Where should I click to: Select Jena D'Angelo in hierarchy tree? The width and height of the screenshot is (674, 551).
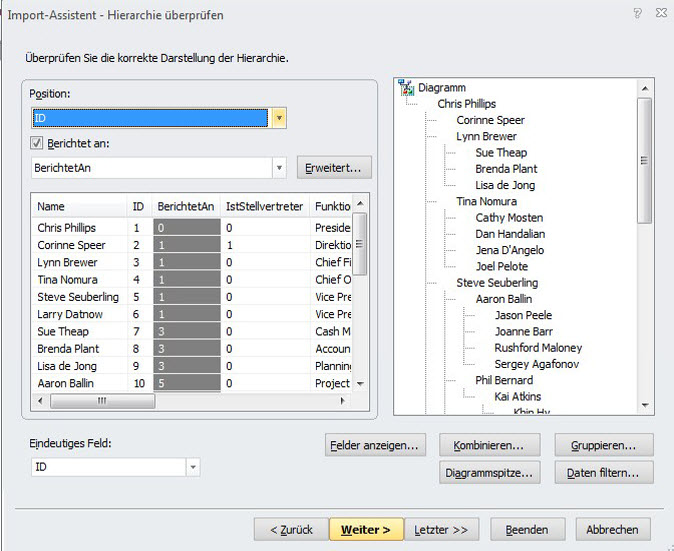pyautogui.click(x=509, y=250)
